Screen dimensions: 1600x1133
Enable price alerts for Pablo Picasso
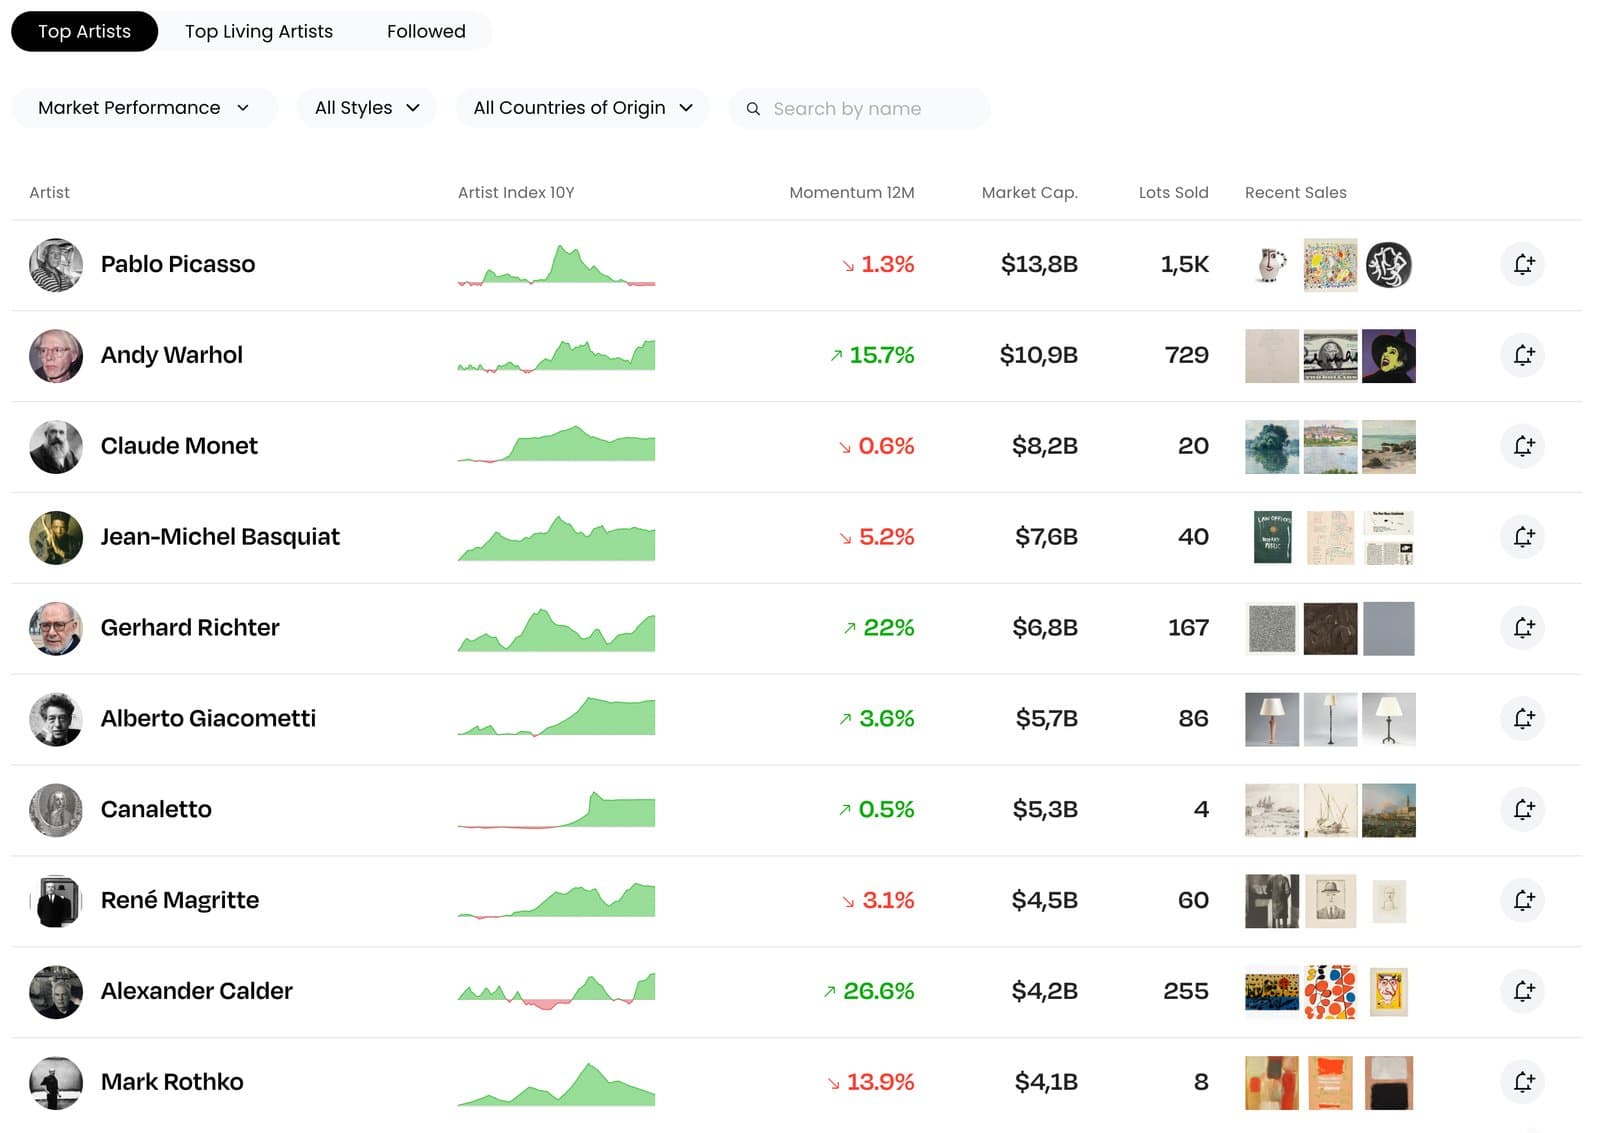(x=1523, y=264)
